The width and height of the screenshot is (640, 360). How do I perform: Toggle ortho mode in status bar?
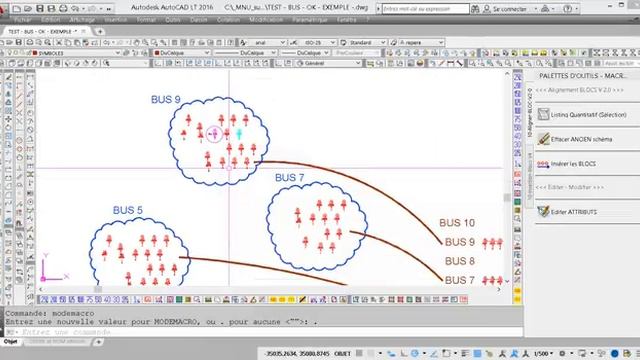click(404, 353)
